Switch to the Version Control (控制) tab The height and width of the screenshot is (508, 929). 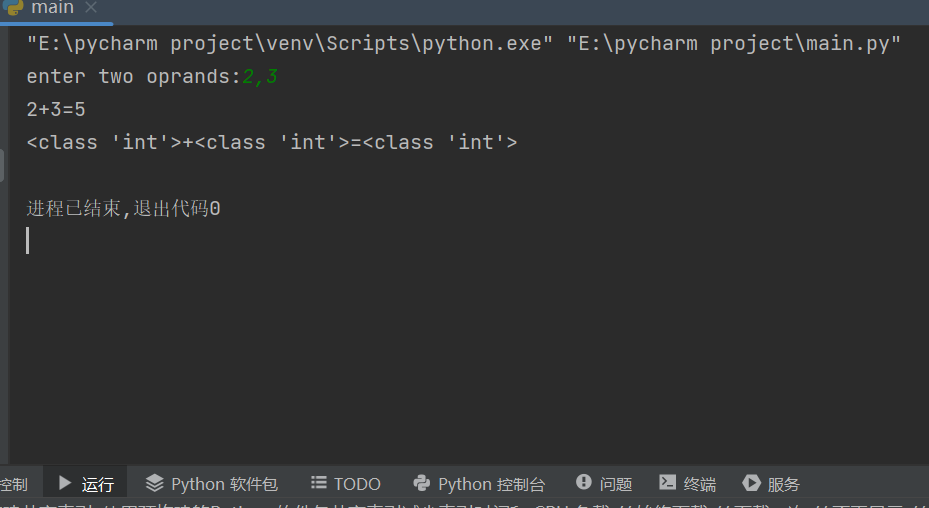[14, 485]
